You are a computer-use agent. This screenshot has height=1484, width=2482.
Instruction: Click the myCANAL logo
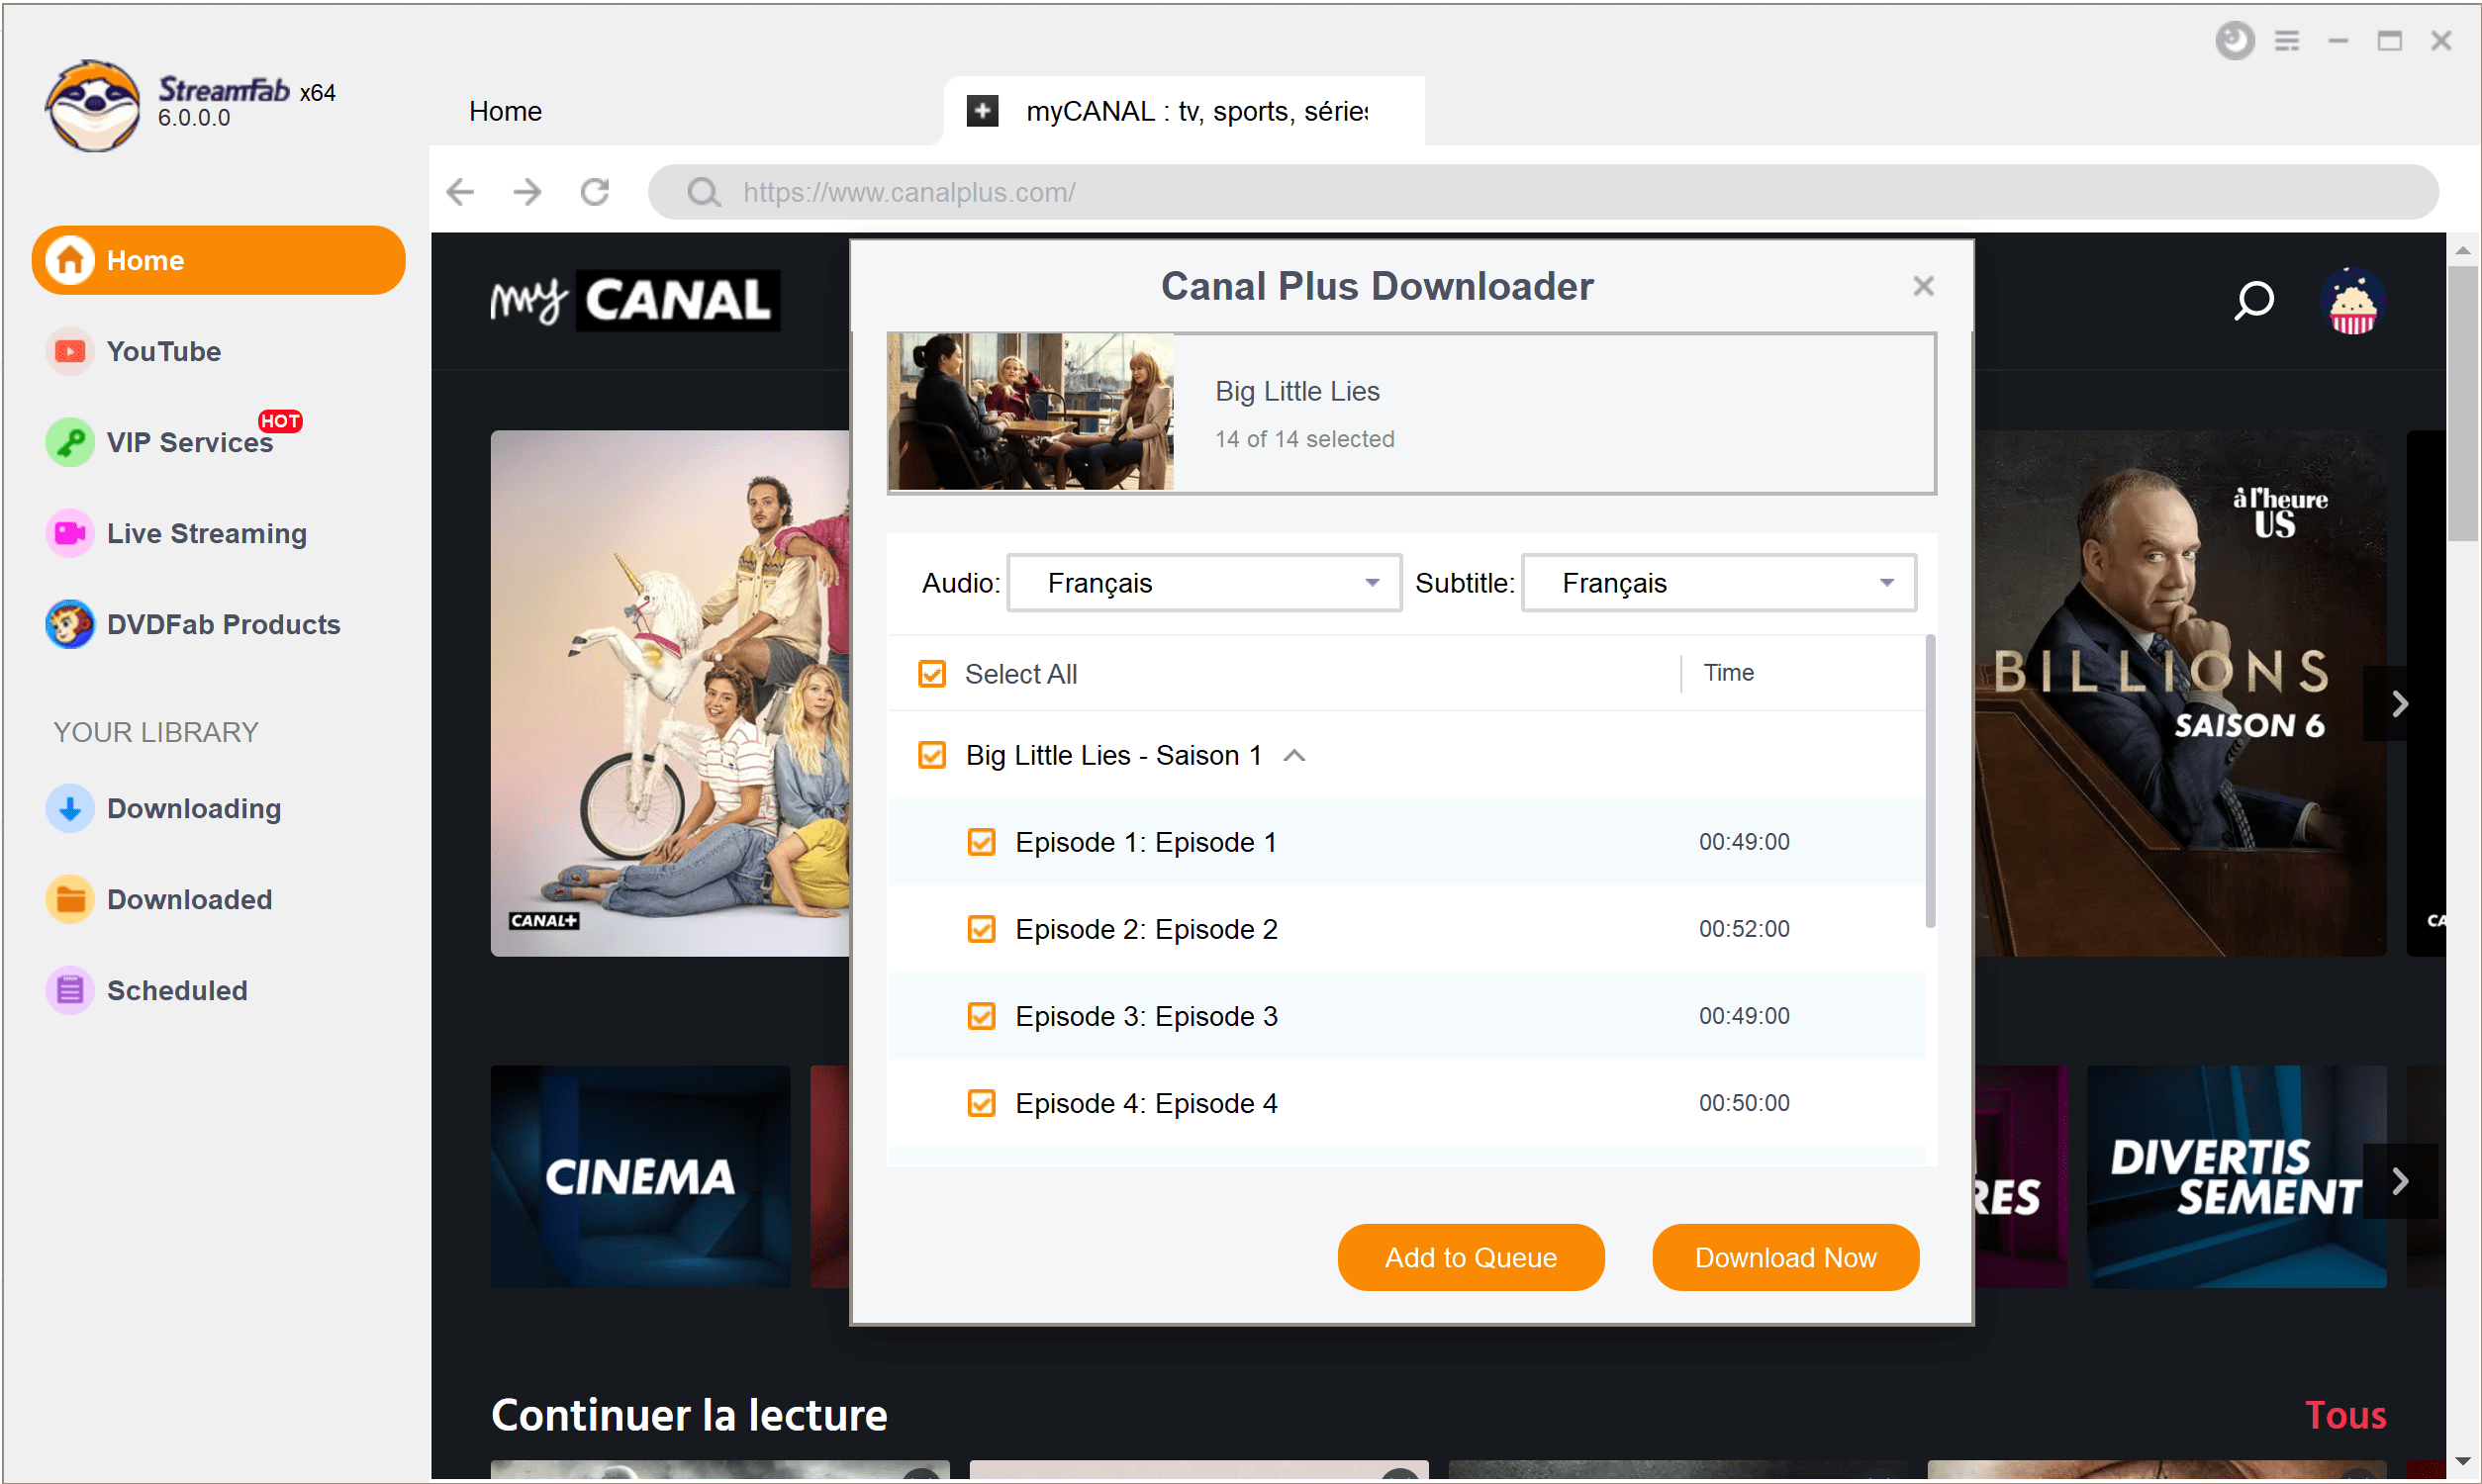click(x=634, y=300)
